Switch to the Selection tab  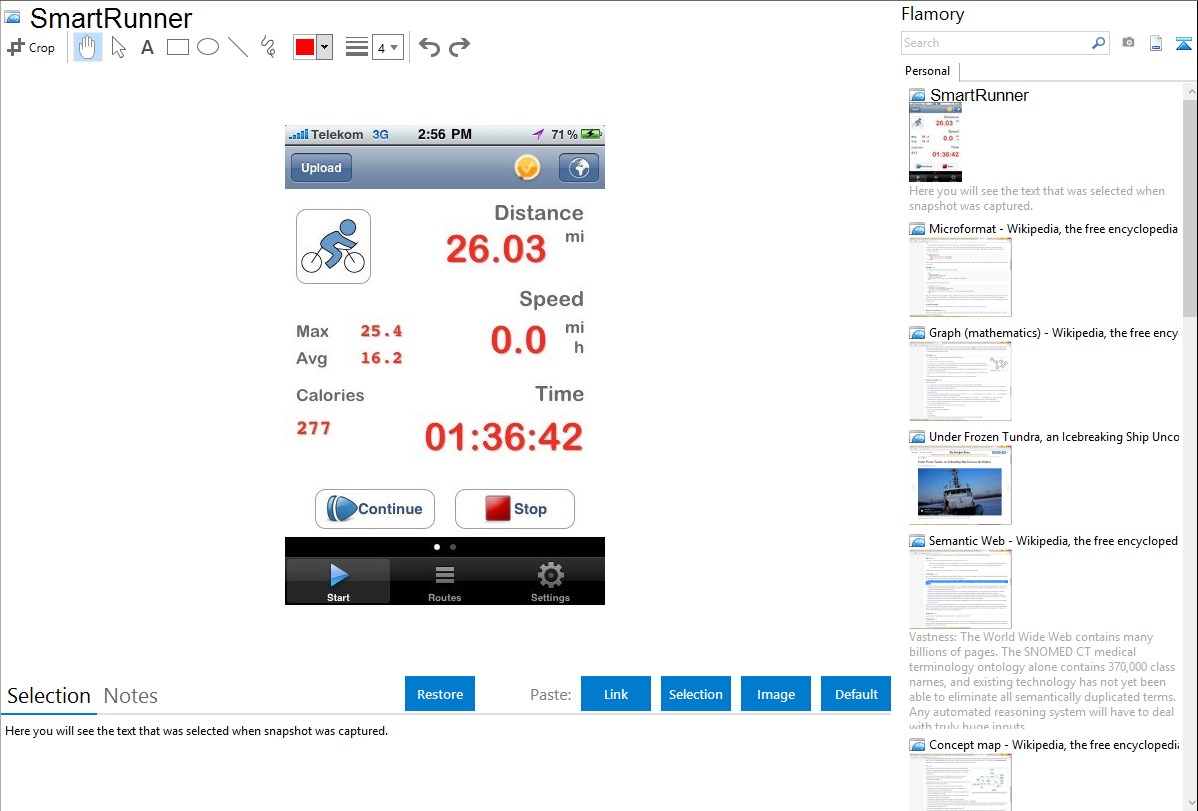click(49, 696)
